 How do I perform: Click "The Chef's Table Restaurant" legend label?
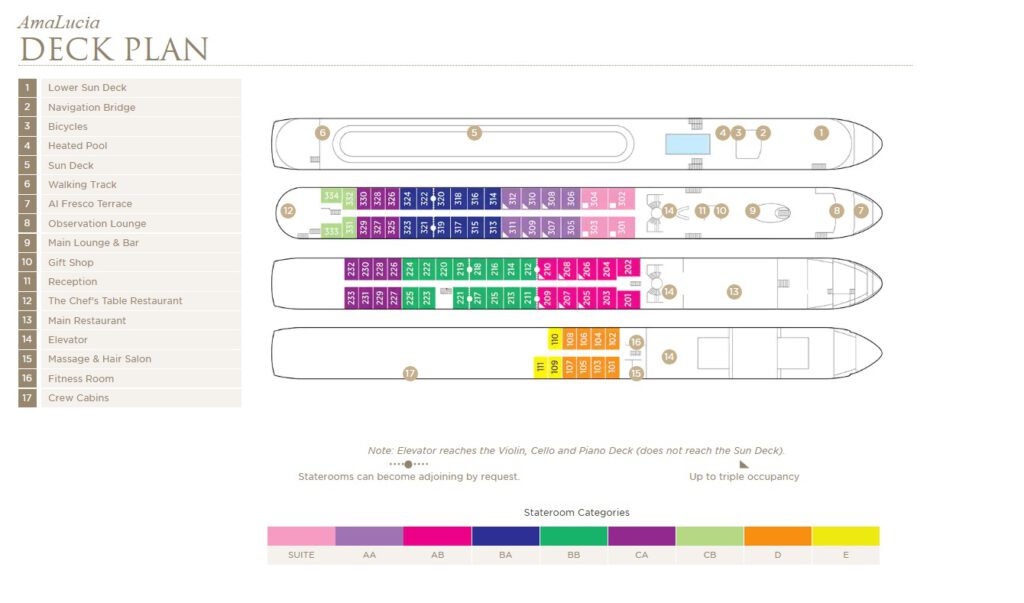[x=115, y=301]
